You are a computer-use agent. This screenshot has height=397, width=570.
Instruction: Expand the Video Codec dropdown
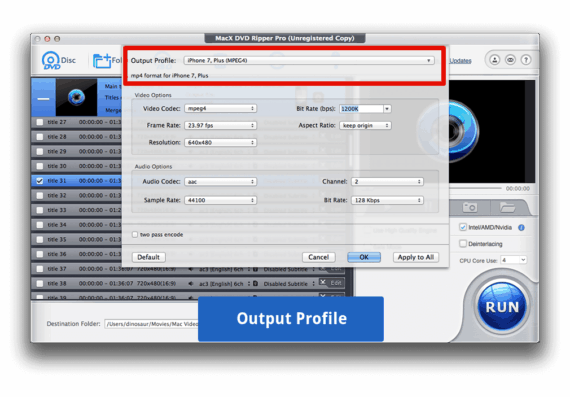pos(221,108)
